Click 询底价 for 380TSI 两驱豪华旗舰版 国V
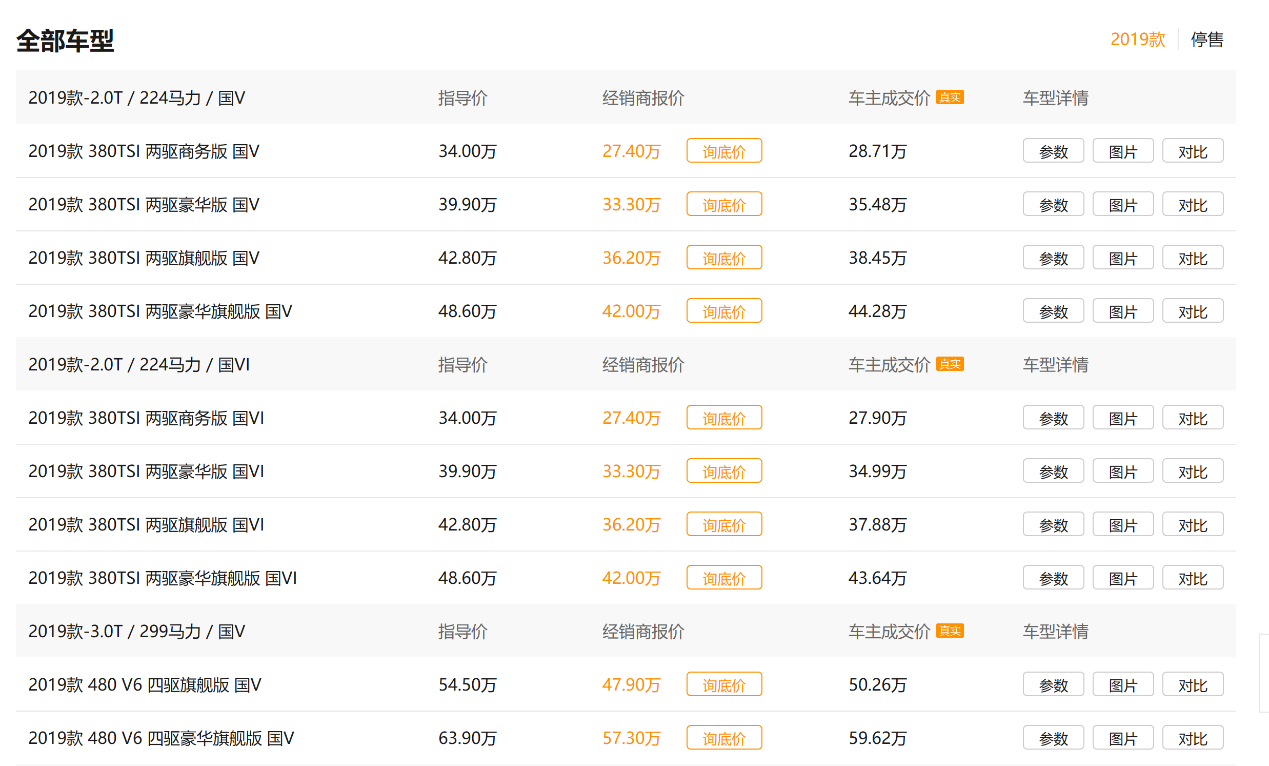 (x=724, y=311)
